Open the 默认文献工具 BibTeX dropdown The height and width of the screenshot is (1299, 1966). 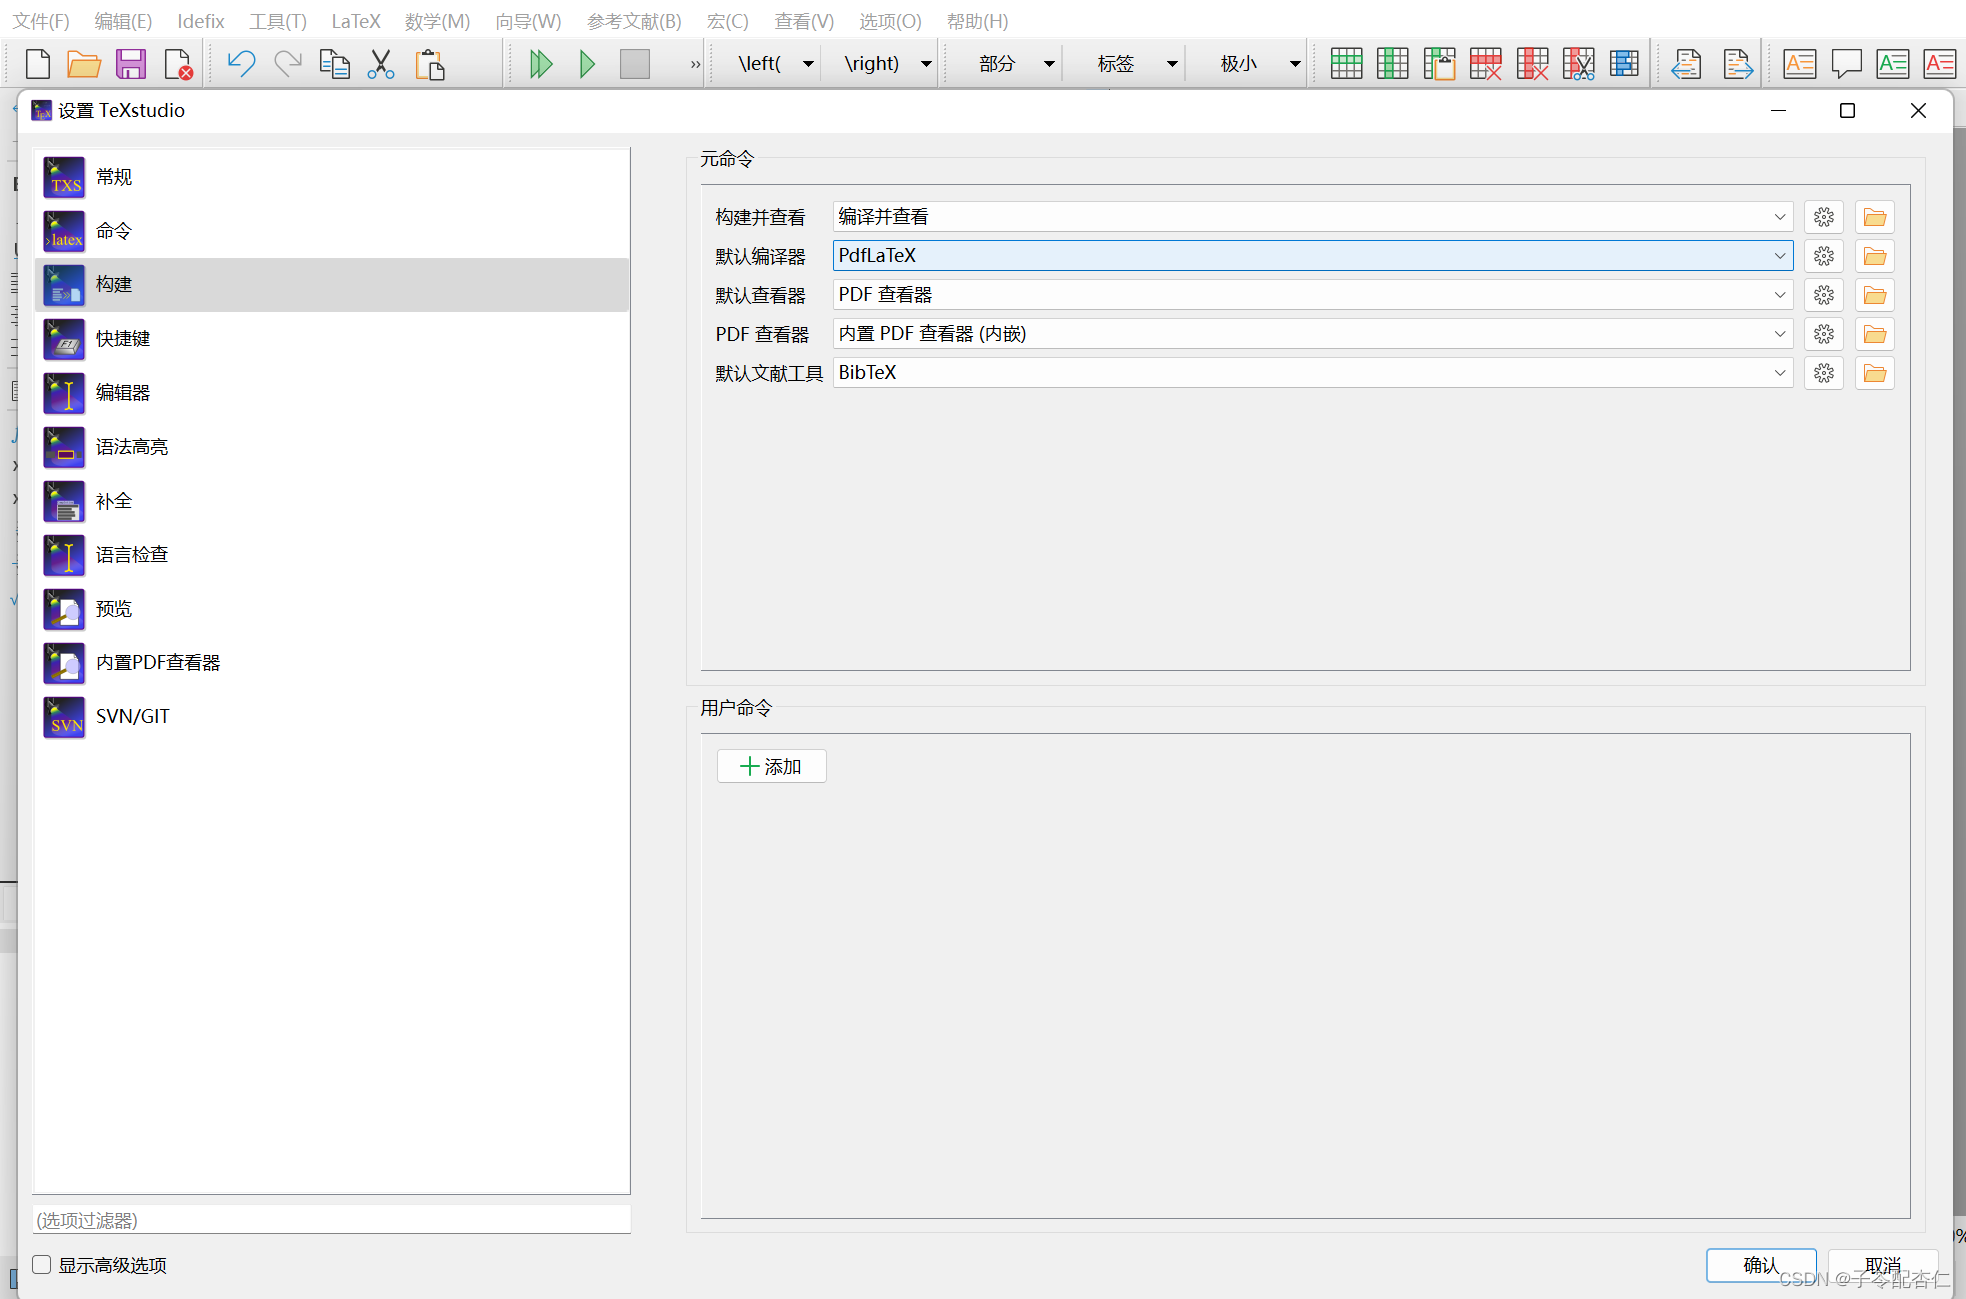pos(1313,373)
